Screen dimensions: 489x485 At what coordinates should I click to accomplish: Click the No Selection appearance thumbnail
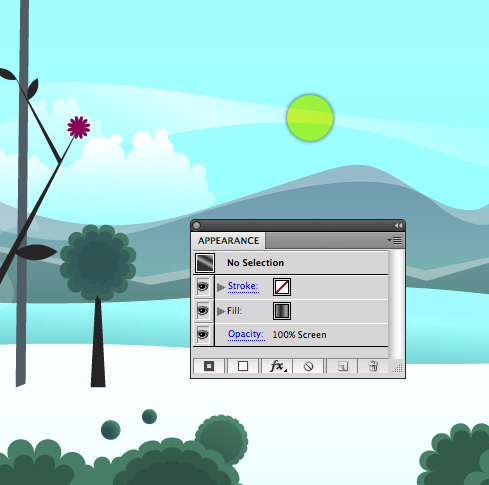pos(205,263)
